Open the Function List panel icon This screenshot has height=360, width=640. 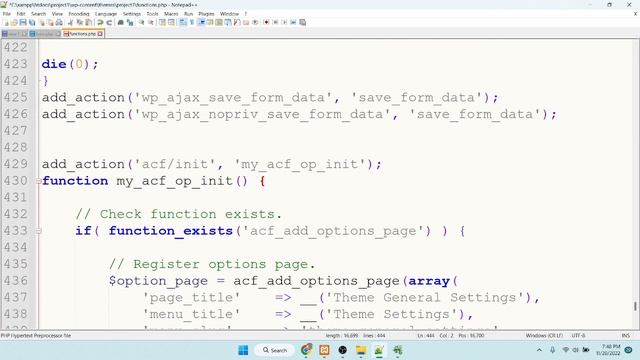[x=237, y=22]
